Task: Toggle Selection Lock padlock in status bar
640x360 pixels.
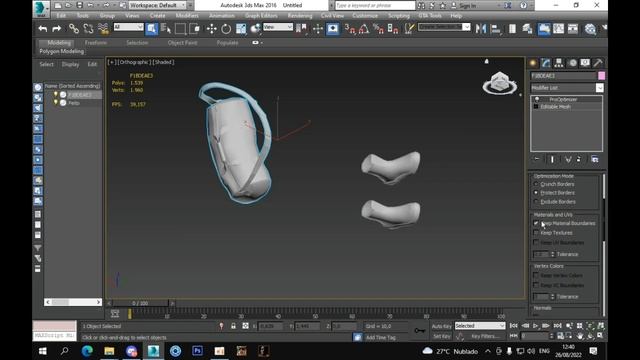Action: (x=233, y=326)
